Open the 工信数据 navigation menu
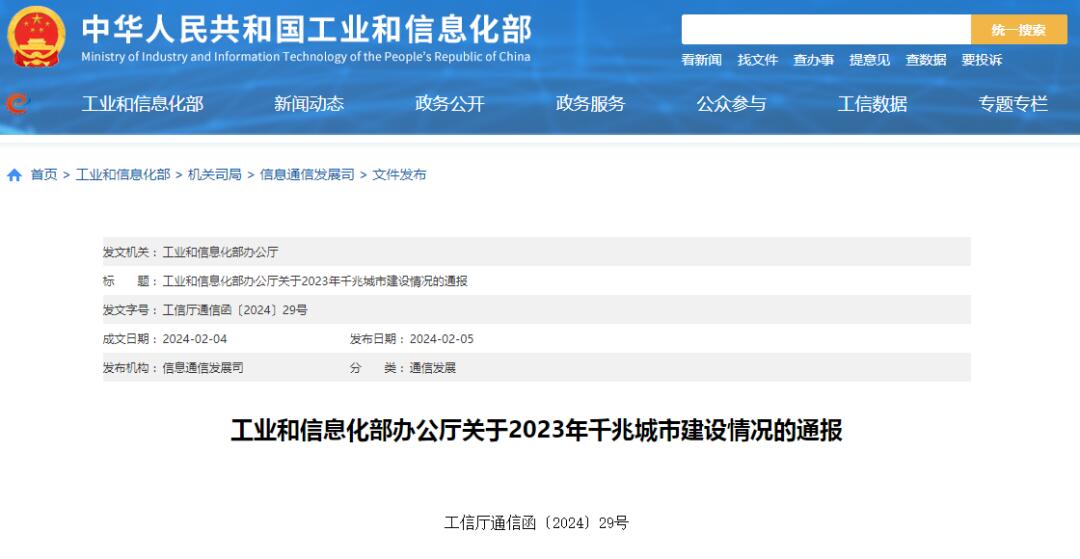The width and height of the screenshot is (1080, 559). [x=872, y=104]
